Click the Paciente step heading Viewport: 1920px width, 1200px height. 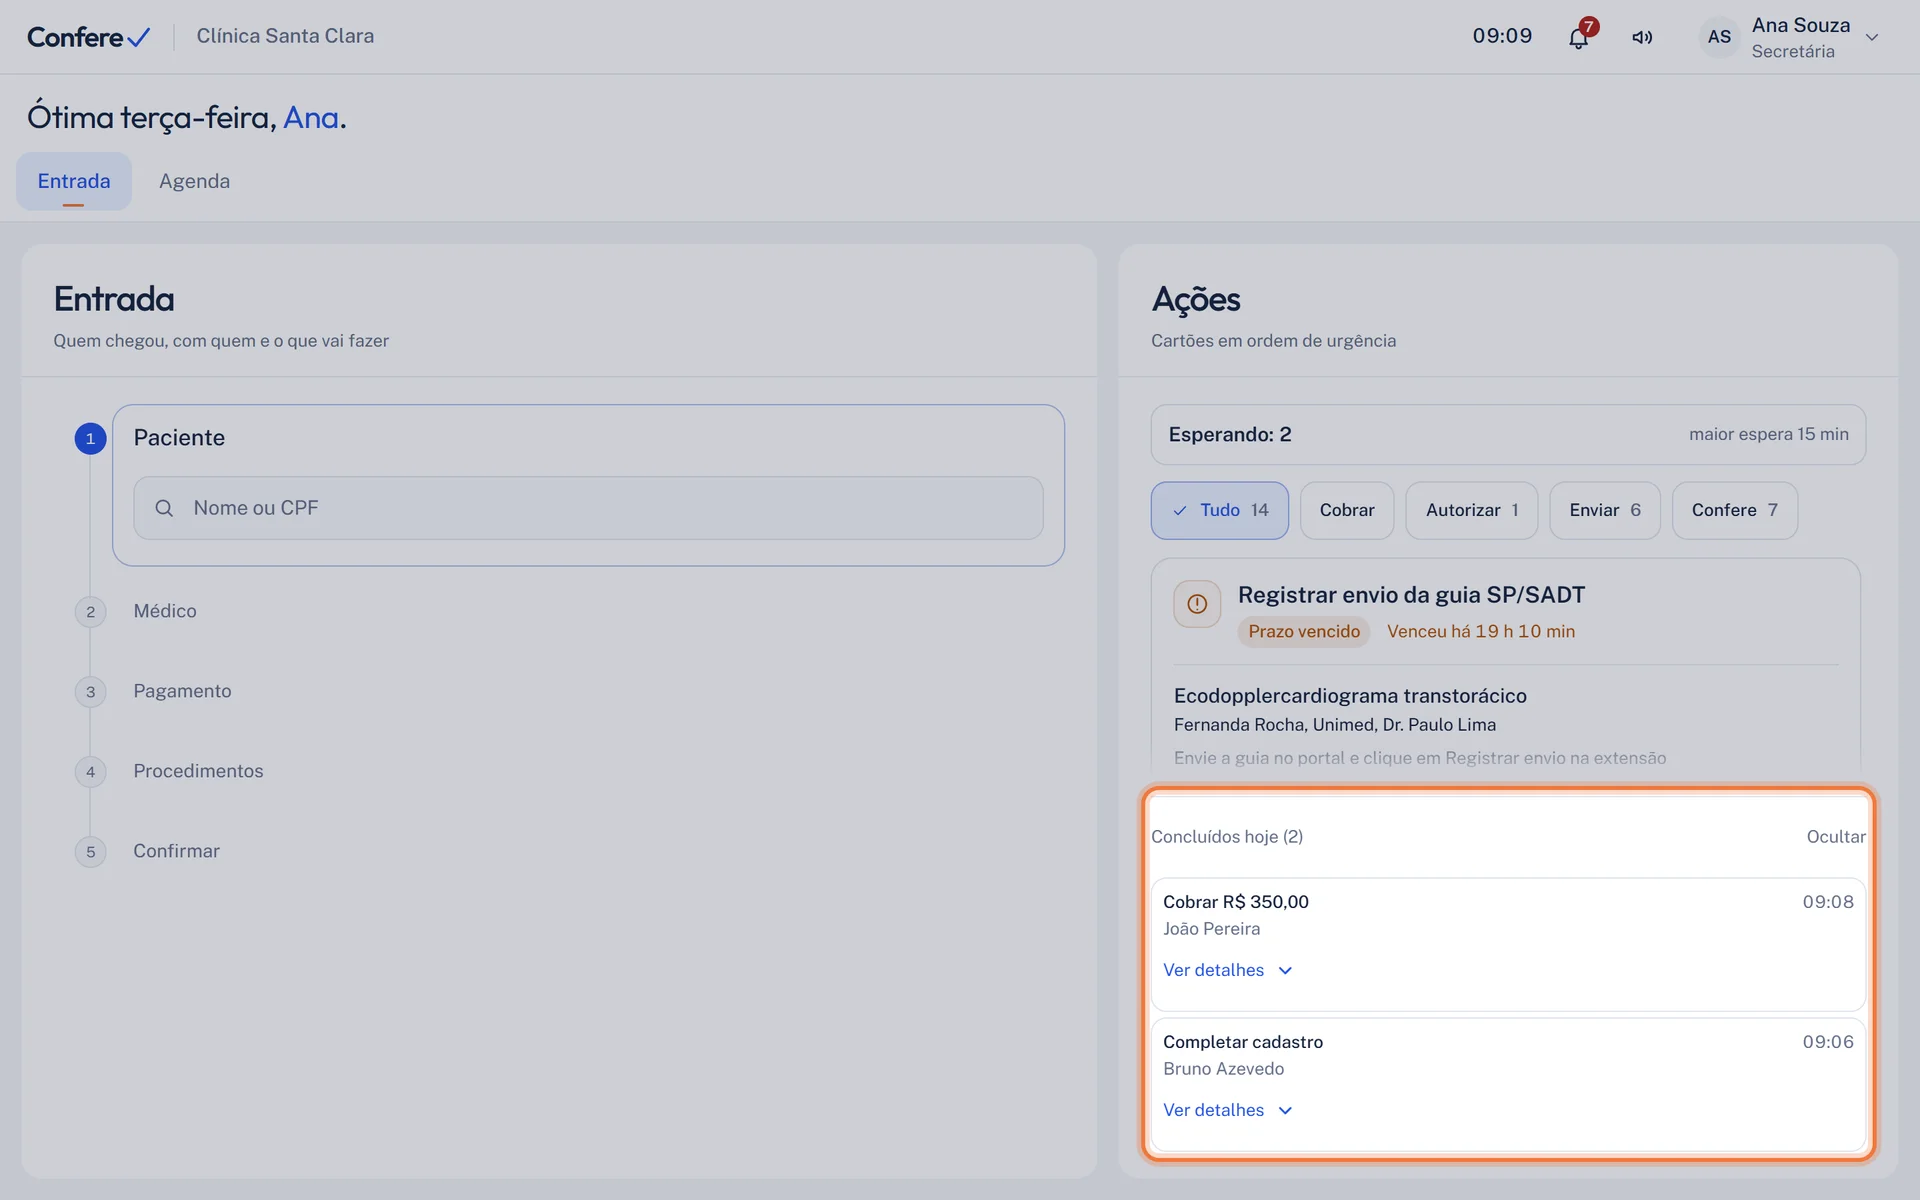coord(179,438)
